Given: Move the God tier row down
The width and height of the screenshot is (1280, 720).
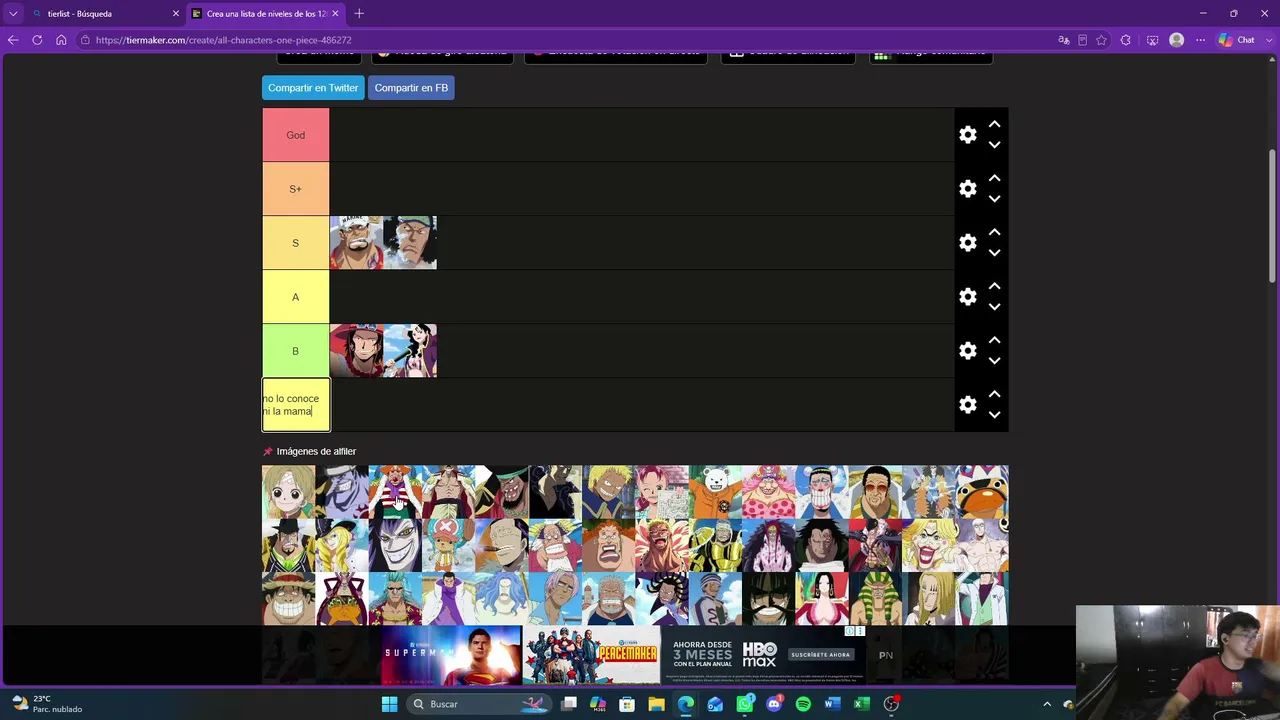Looking at the screenshot, I should pyautogui.click(x=994, y=145).
